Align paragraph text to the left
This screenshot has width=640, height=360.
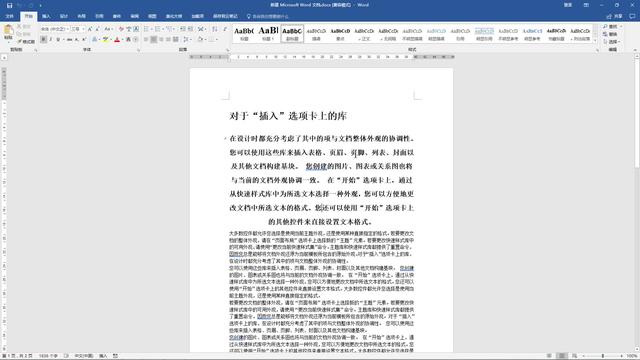tap(146, 40)
